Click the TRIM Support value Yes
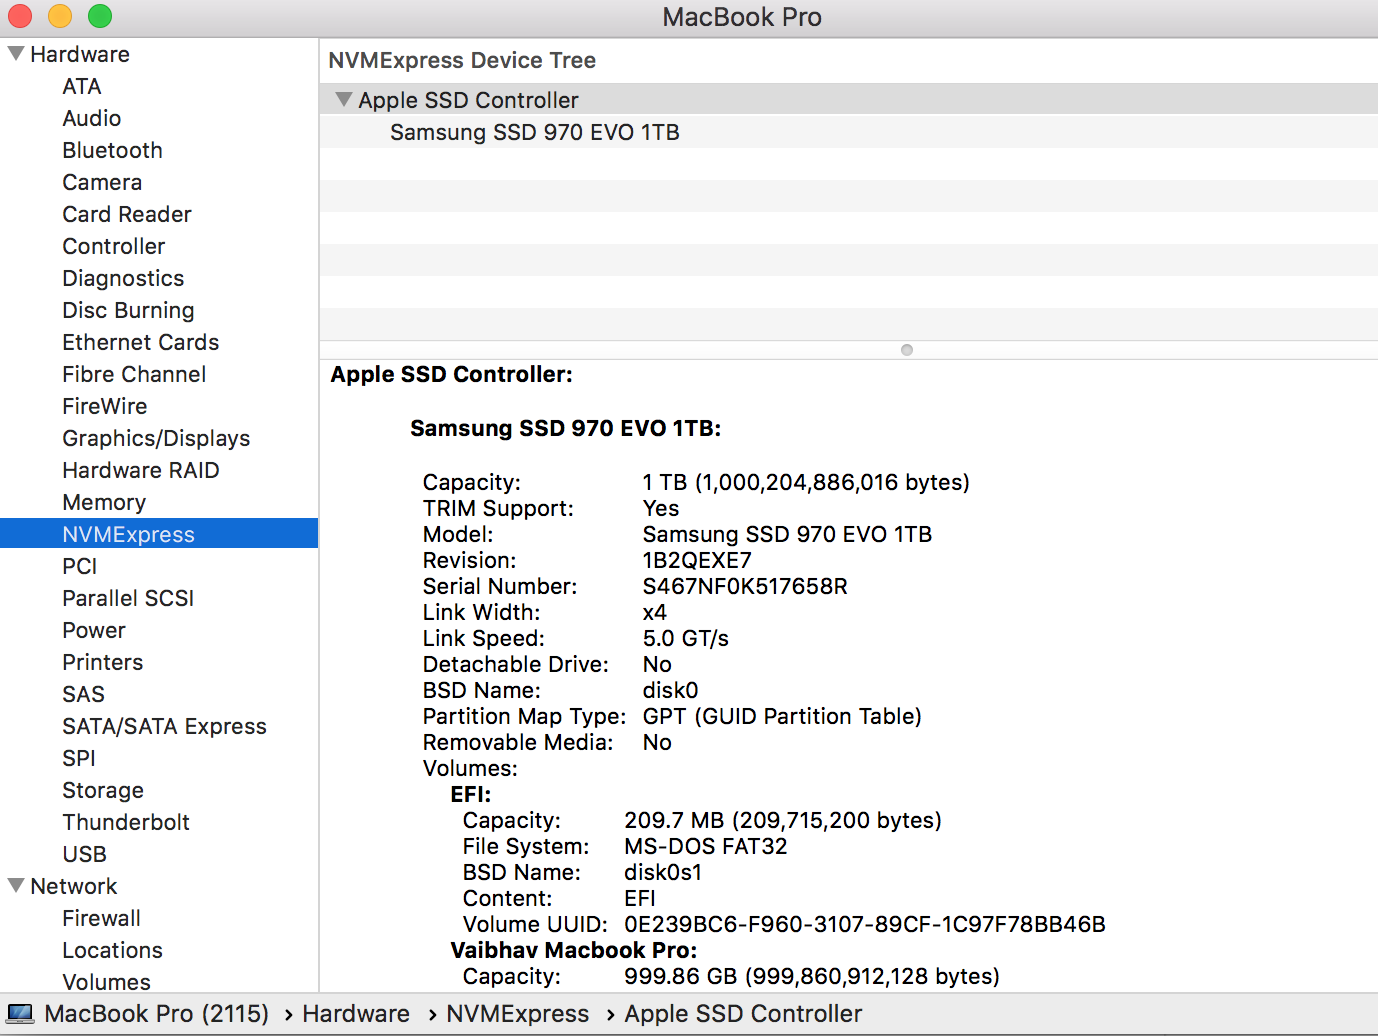 click(x=661, y=508)
